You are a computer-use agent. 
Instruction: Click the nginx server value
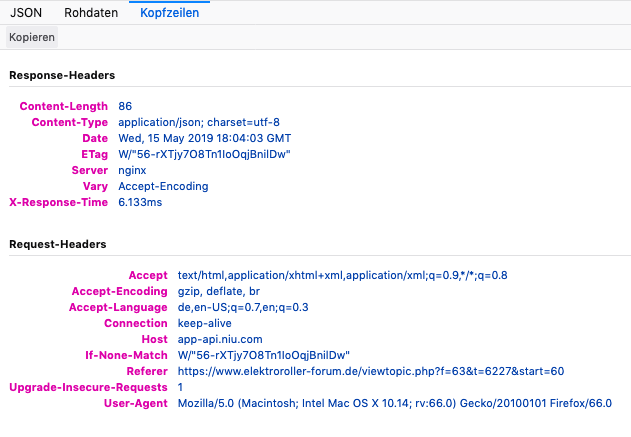[x=132, y=170]
